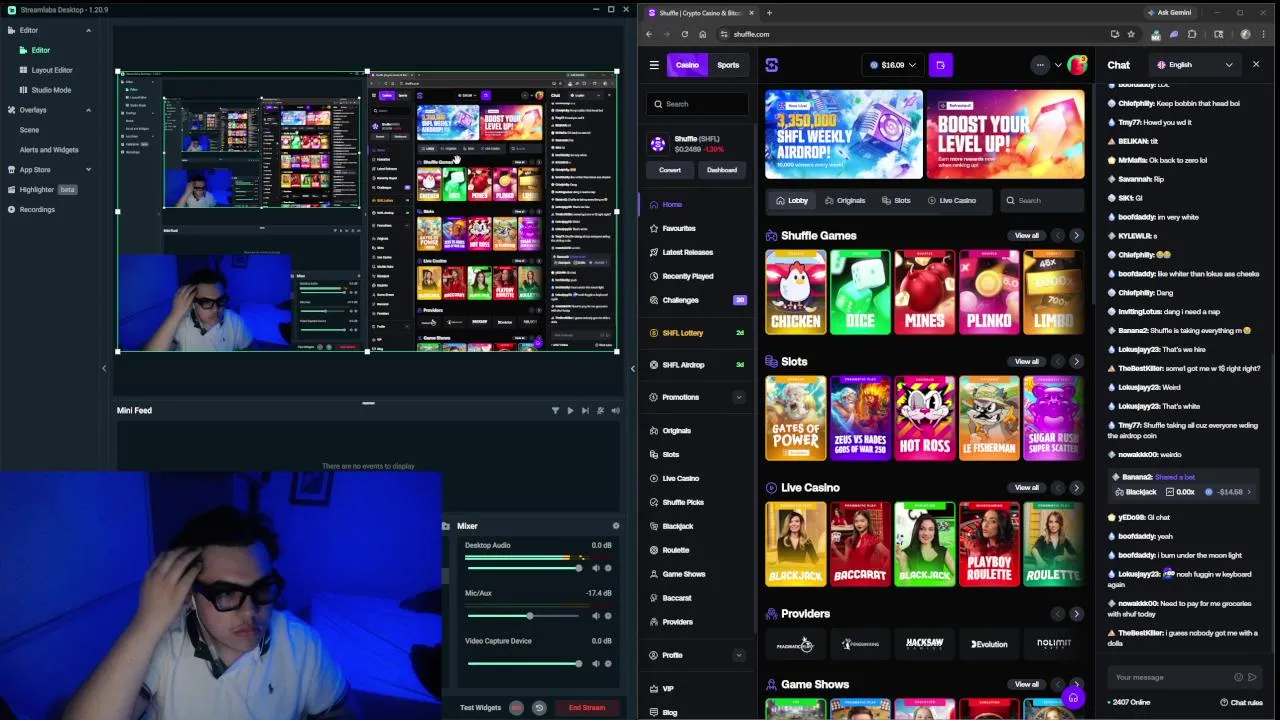
Task: Open Highlighter beta in Streamlabs sidebar
Action: point(42,190)
